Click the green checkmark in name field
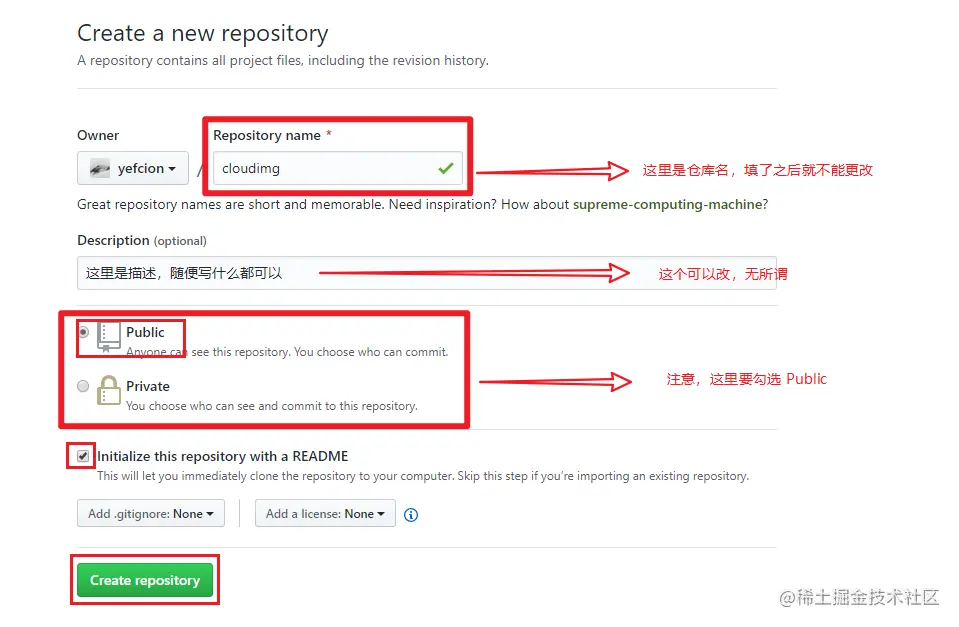 pos(446,168)
